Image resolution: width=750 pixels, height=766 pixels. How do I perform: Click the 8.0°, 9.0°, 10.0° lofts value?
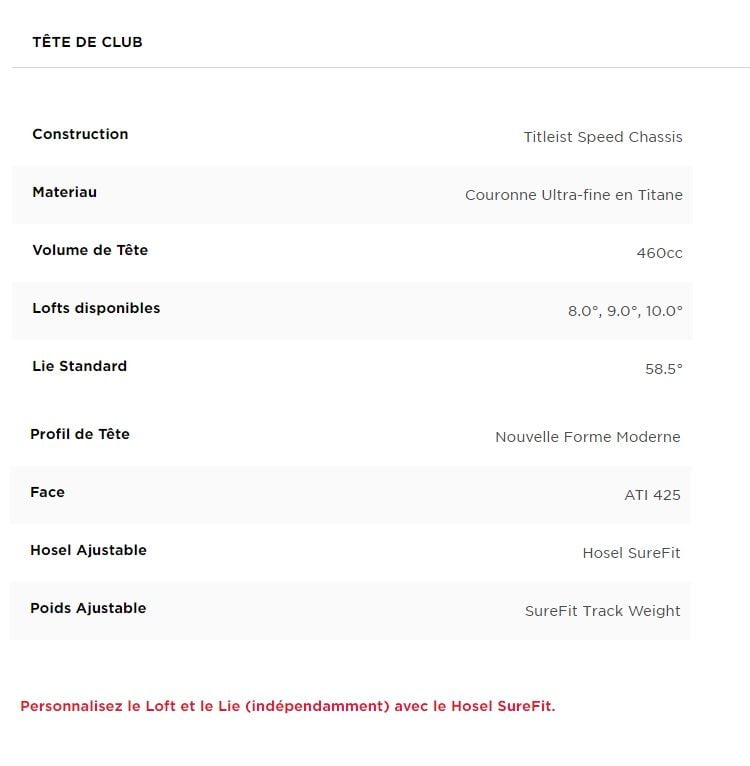[625, 311]
